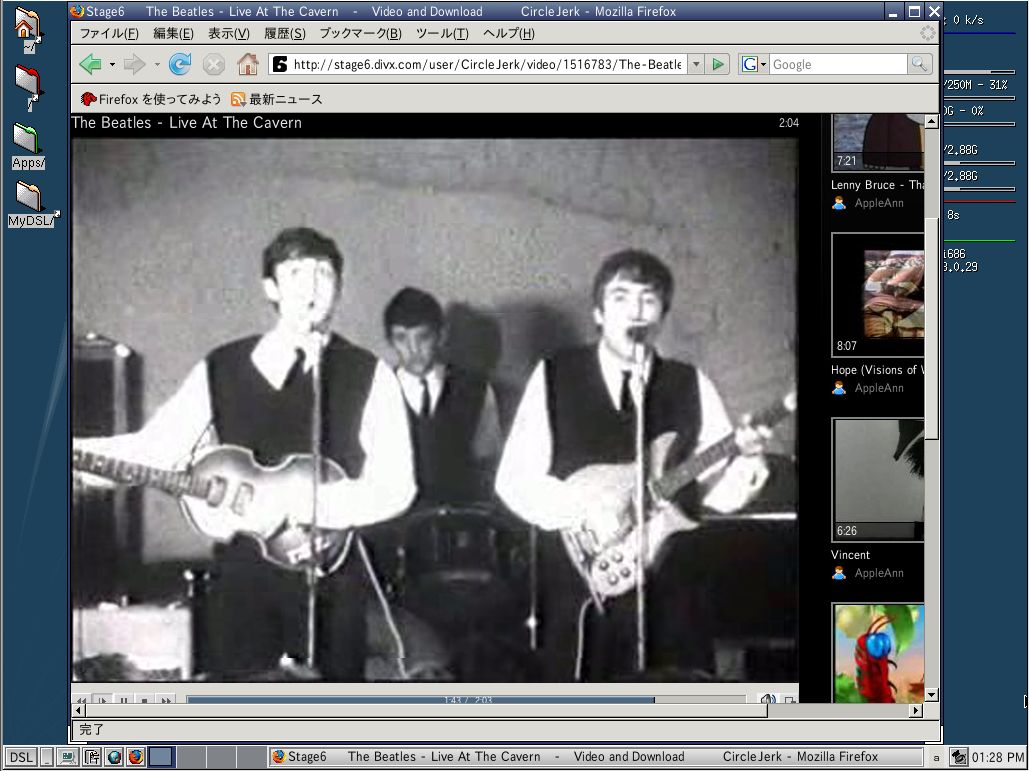This screenshot has width=1029, height=771.
Task: Click the scroll up arrow of page scrollbar
Action: (931, 121)
